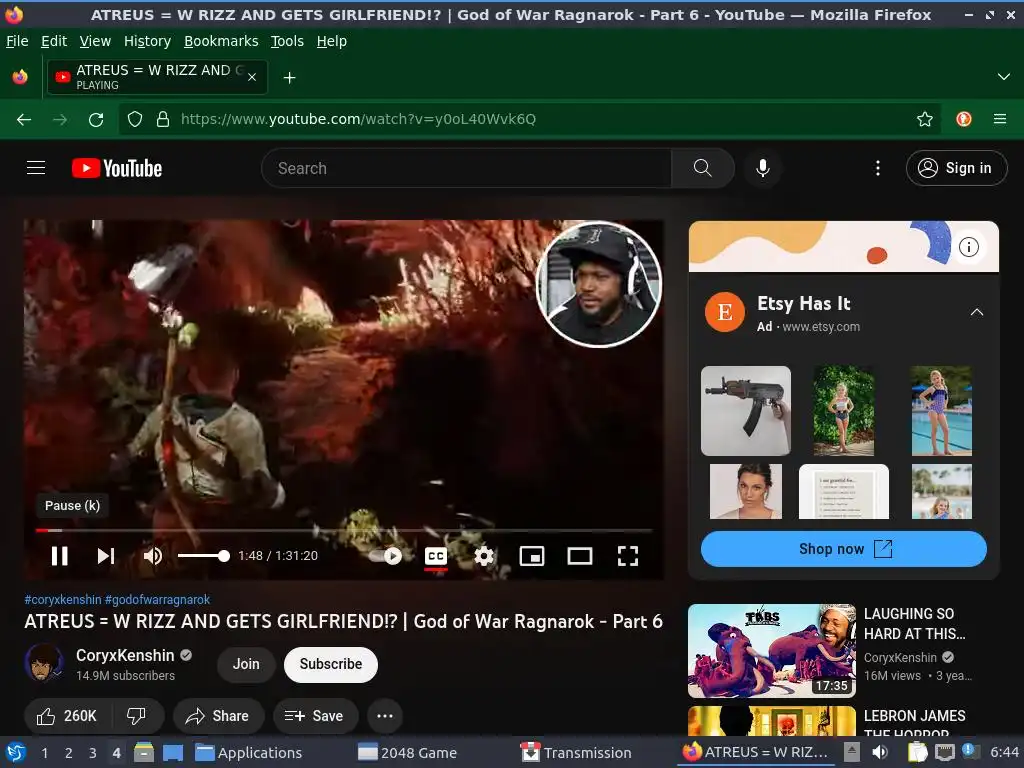The width and height of the screenshot is (1024, 768).
Task: Enable miniplayer mode
Action: click(x=532, y=556)
